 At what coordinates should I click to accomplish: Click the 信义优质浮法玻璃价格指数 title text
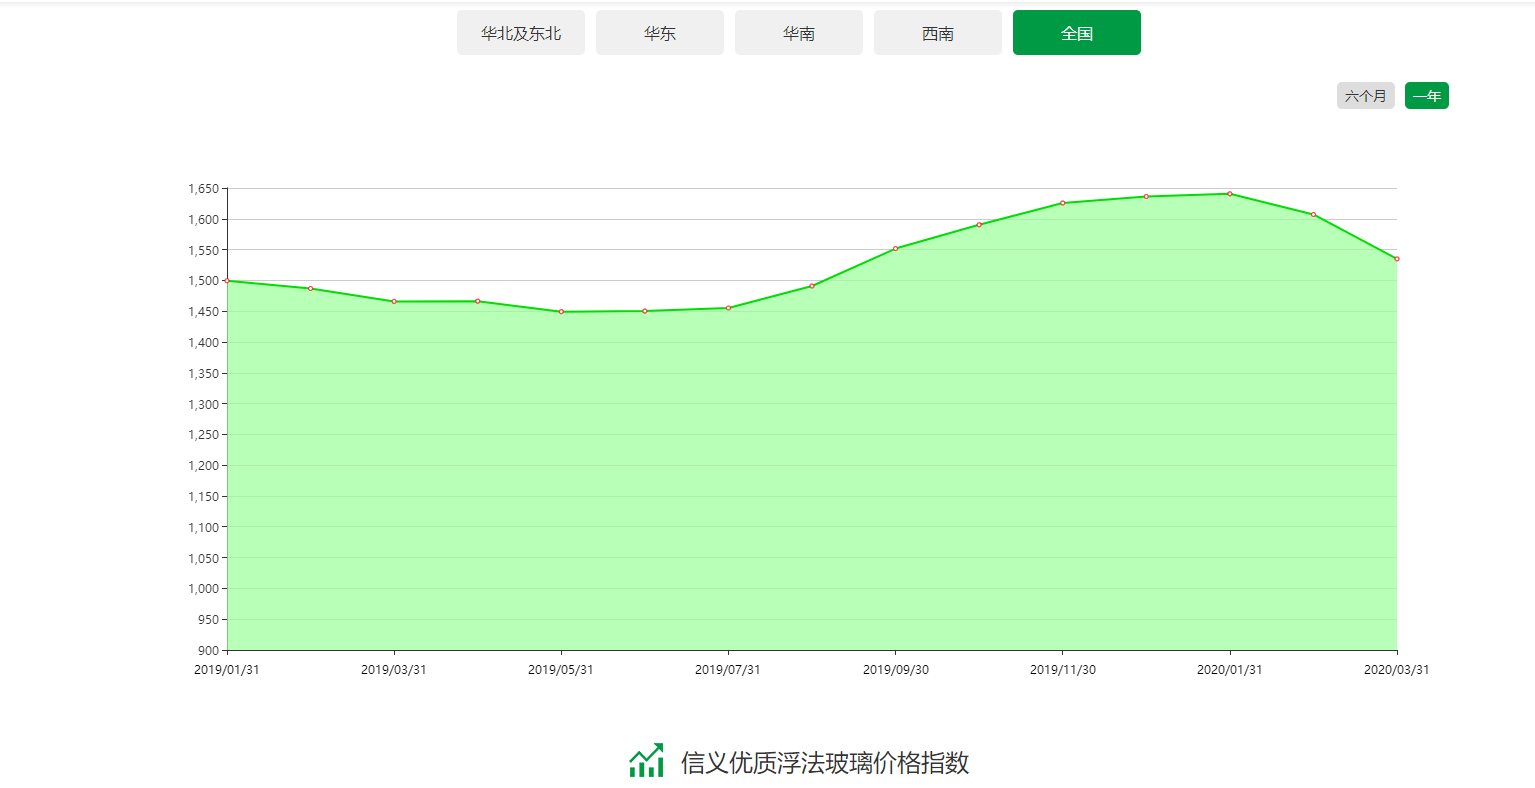point(825,763)
